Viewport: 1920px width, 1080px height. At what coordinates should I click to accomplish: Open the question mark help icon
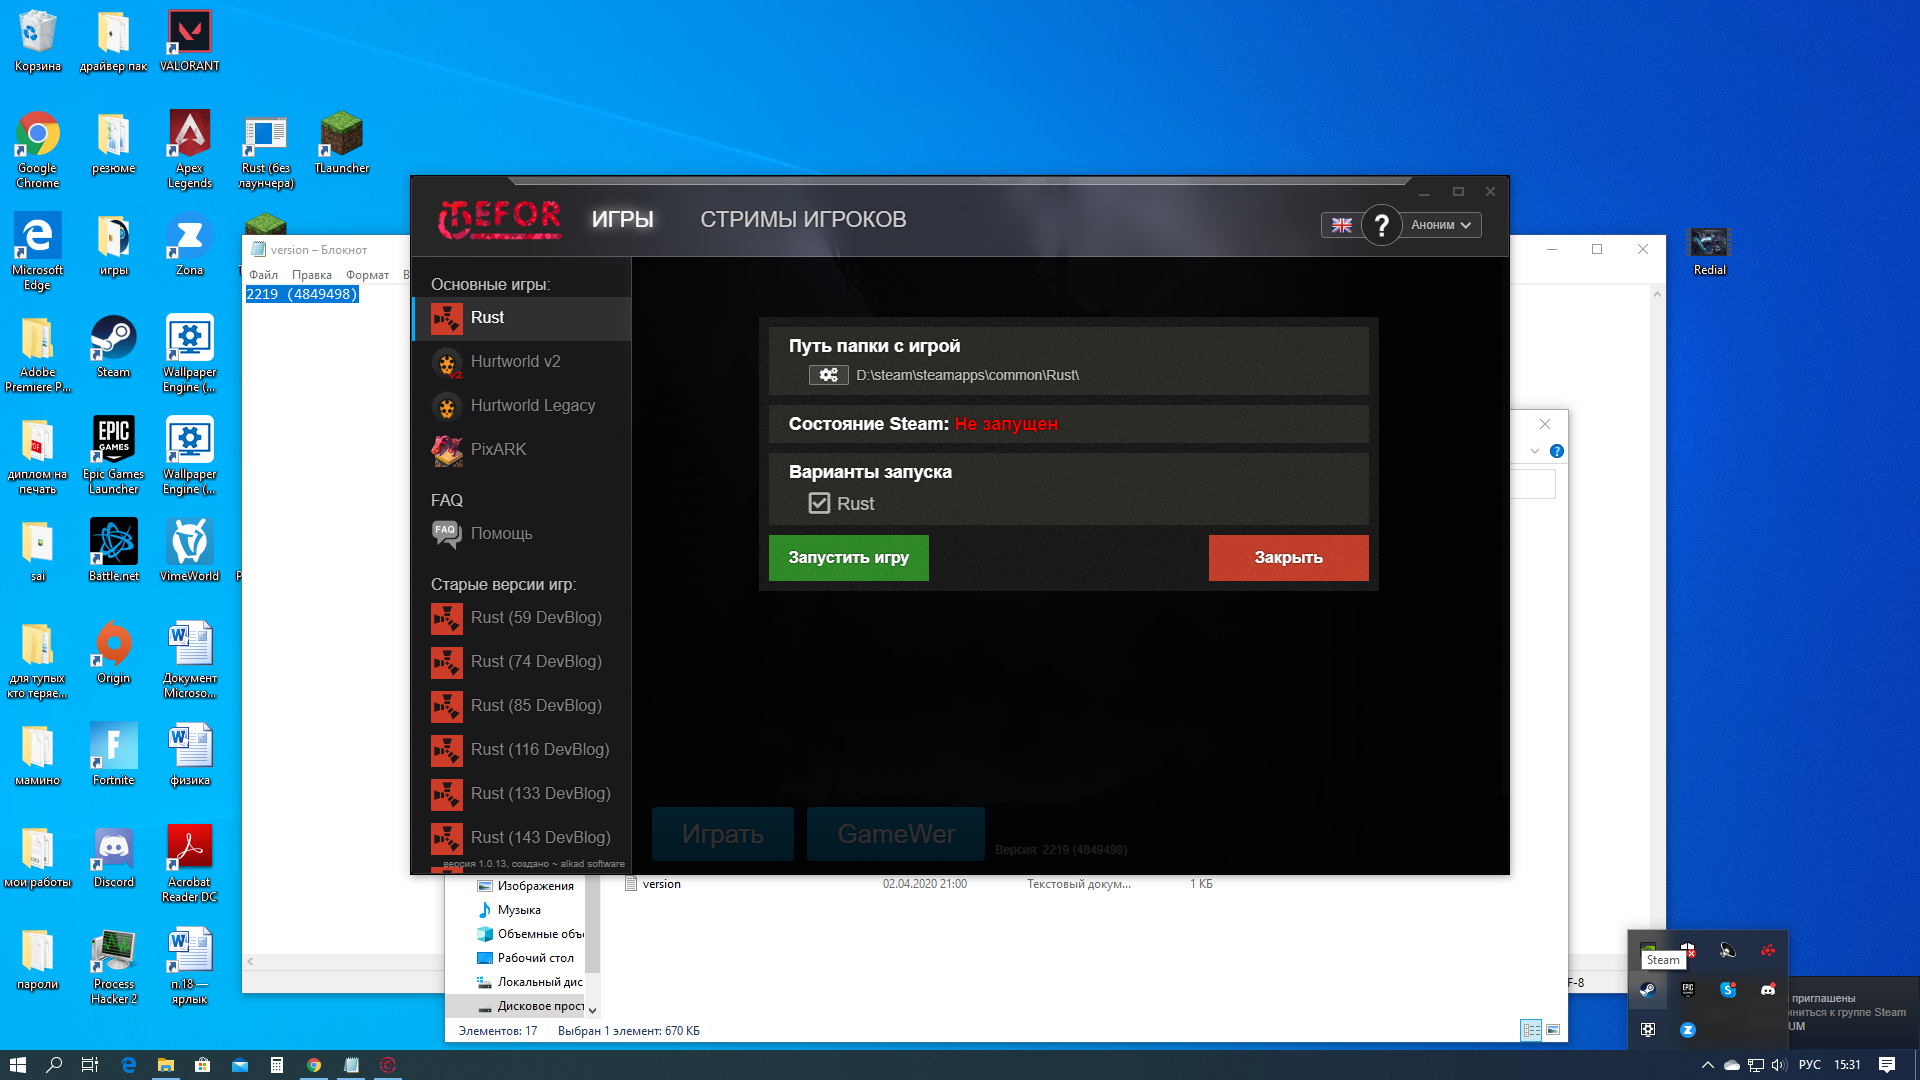coord(1381,226)
